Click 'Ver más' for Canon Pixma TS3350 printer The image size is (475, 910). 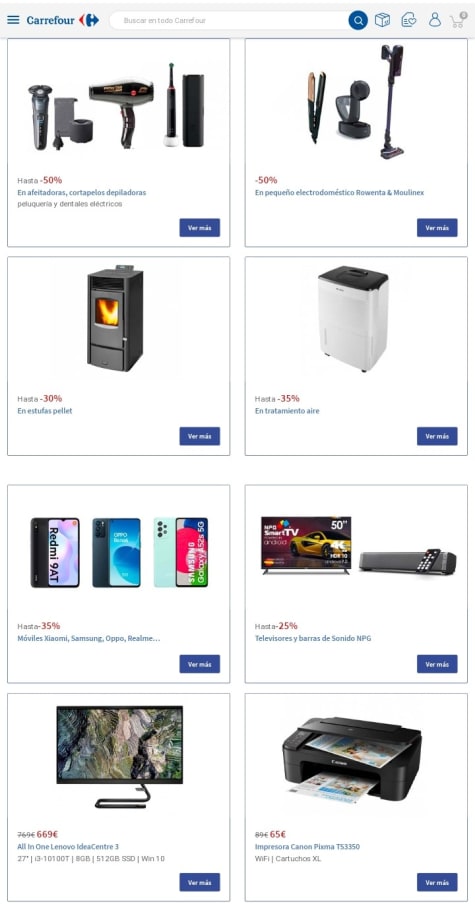[x=437, y=882]
